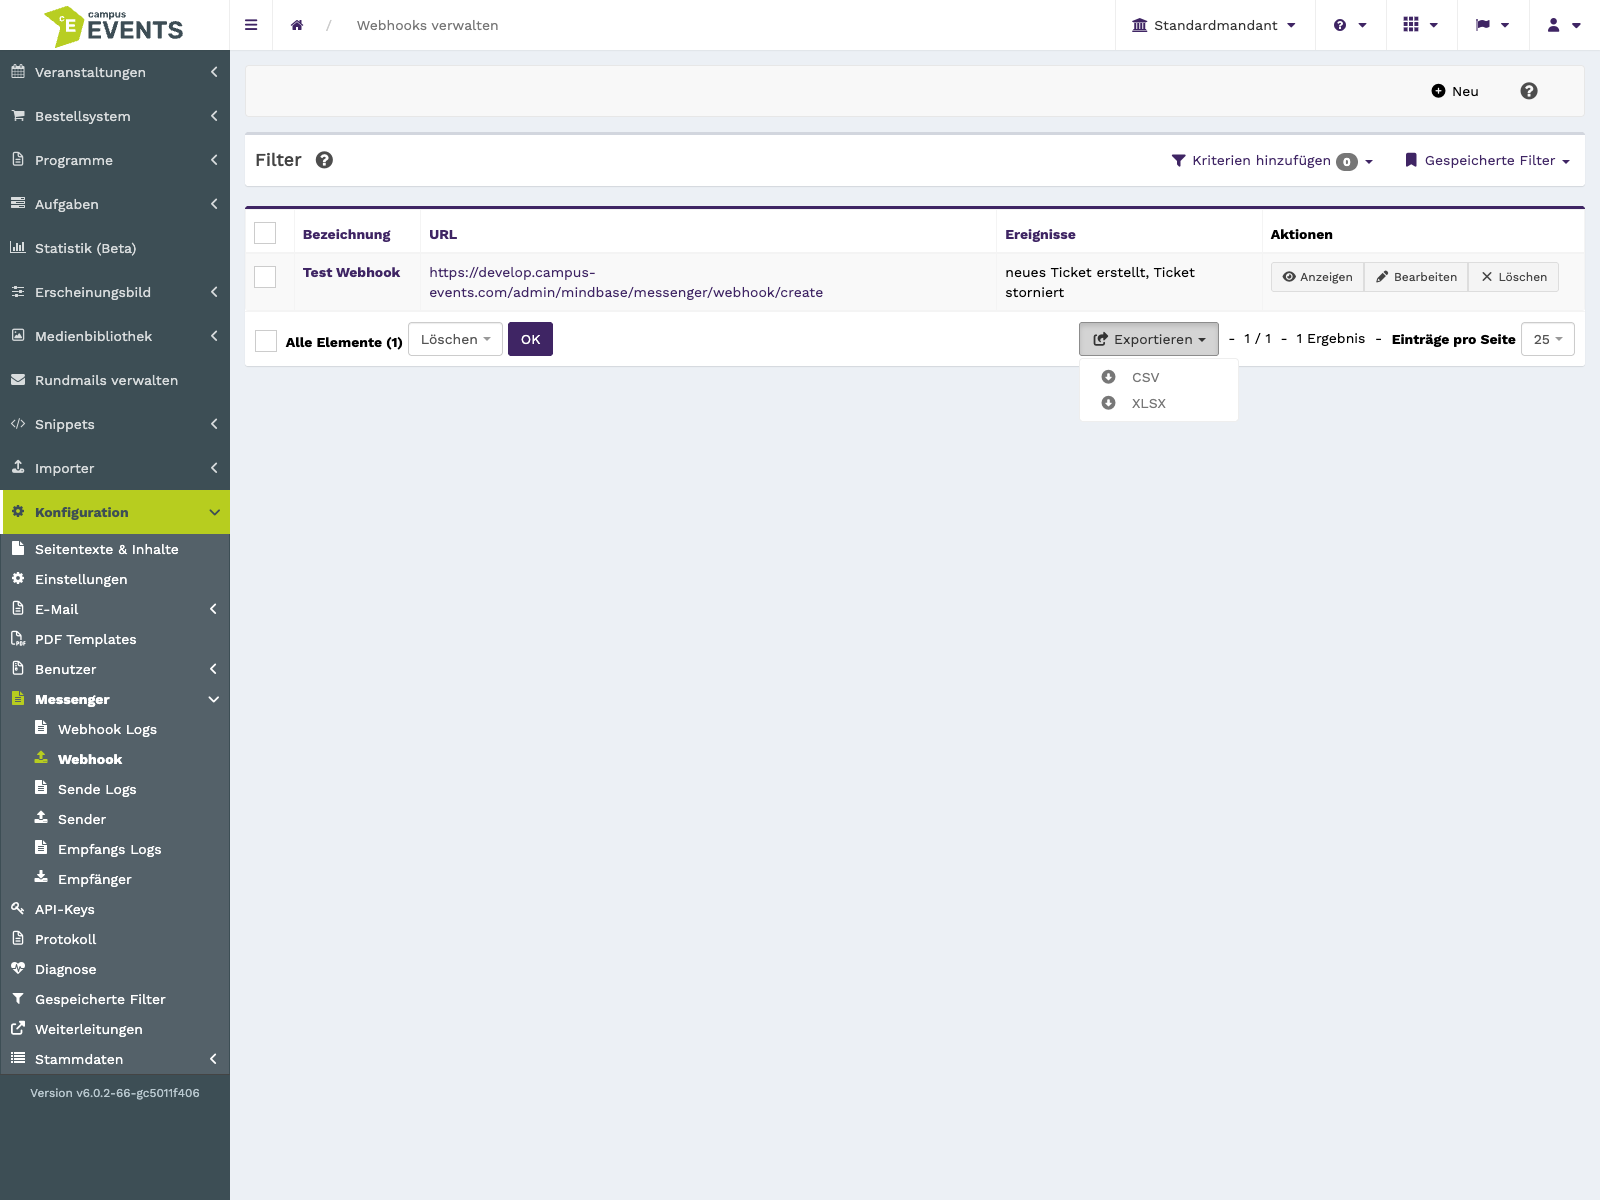The width and height of the screenshot is (1600, 1200).
Task: Open the Löschen bulk action dropdown
Action: click(455, 339)
